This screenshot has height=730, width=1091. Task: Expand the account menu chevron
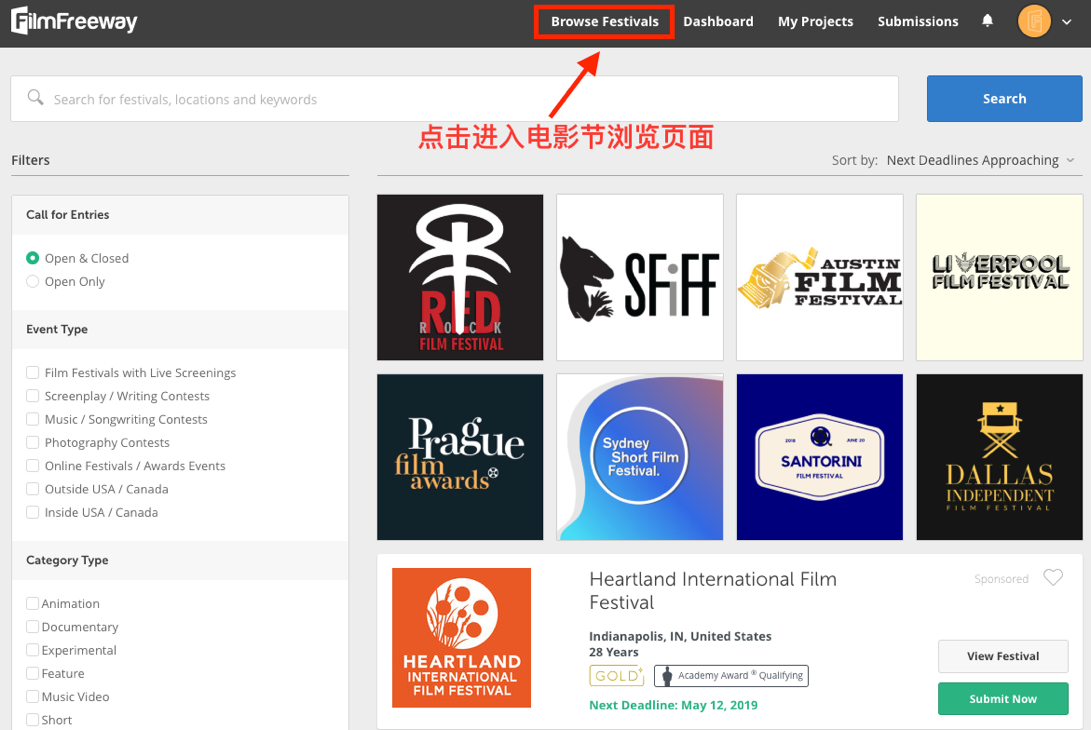coord(1067,22)
